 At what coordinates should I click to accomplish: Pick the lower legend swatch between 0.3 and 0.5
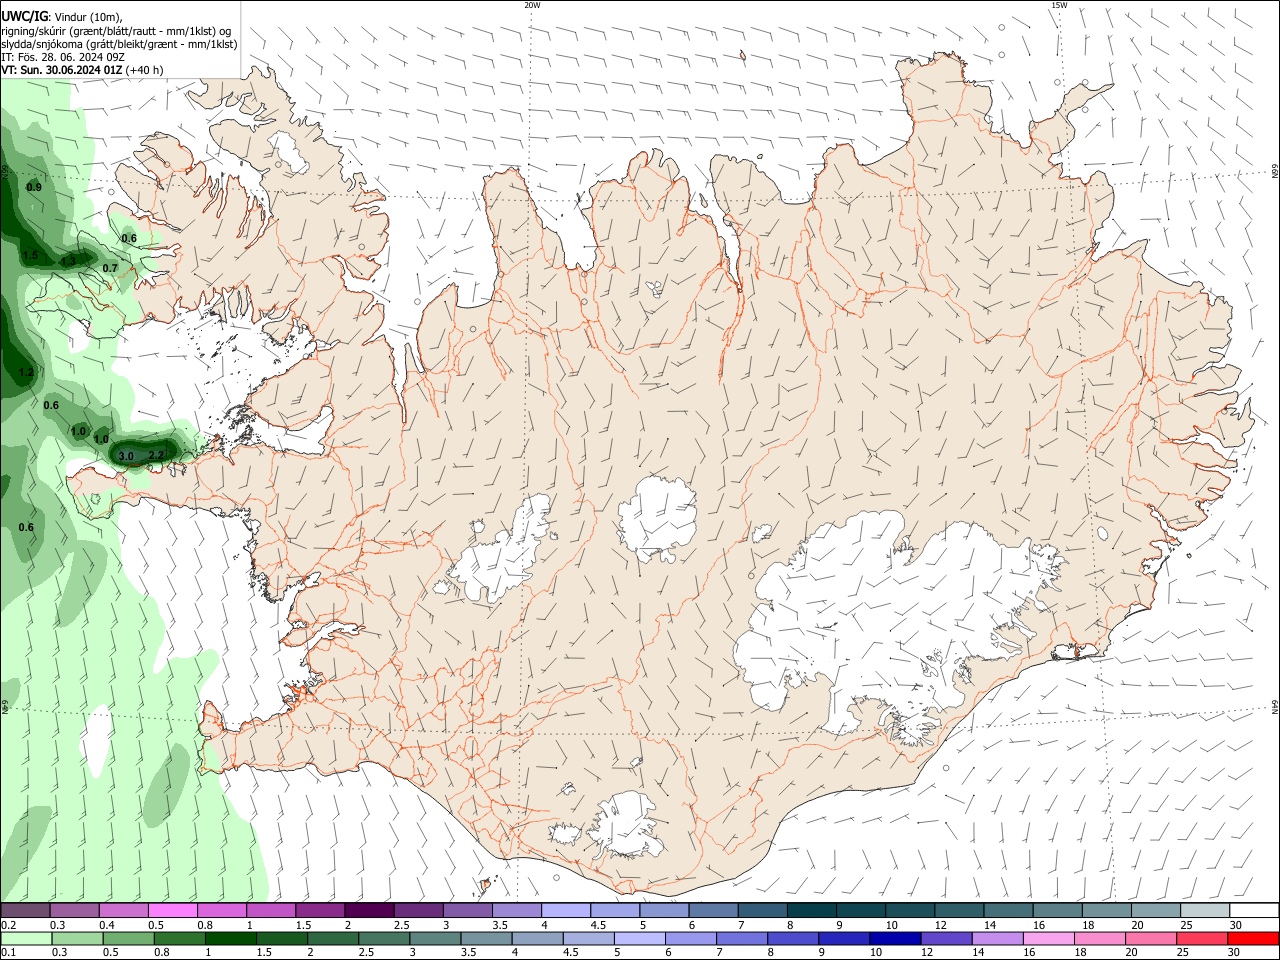(77, 938)
